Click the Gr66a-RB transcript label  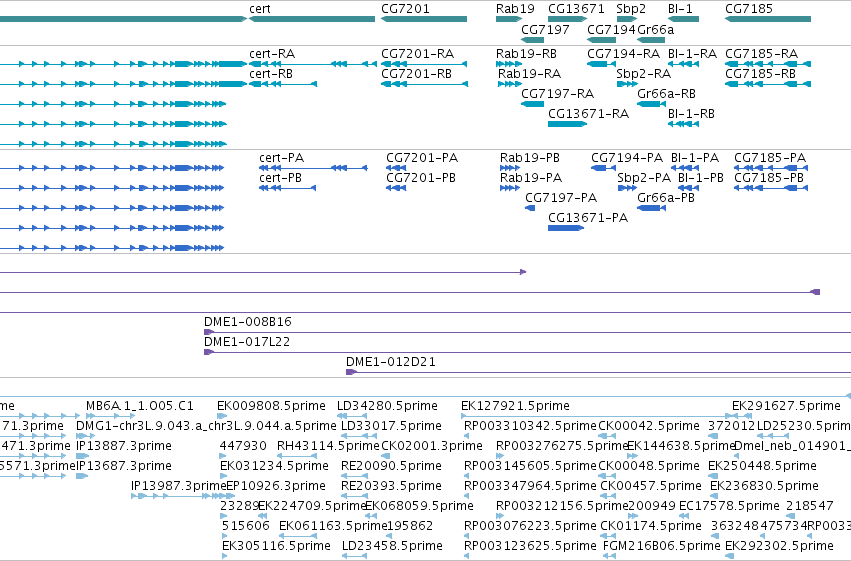pyautogui.click(x=666, y=94)
